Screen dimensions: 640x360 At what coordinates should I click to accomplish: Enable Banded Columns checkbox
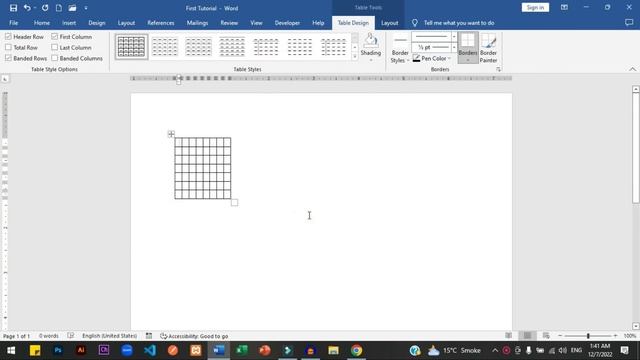pyautogui.click(x=54, y=58)
